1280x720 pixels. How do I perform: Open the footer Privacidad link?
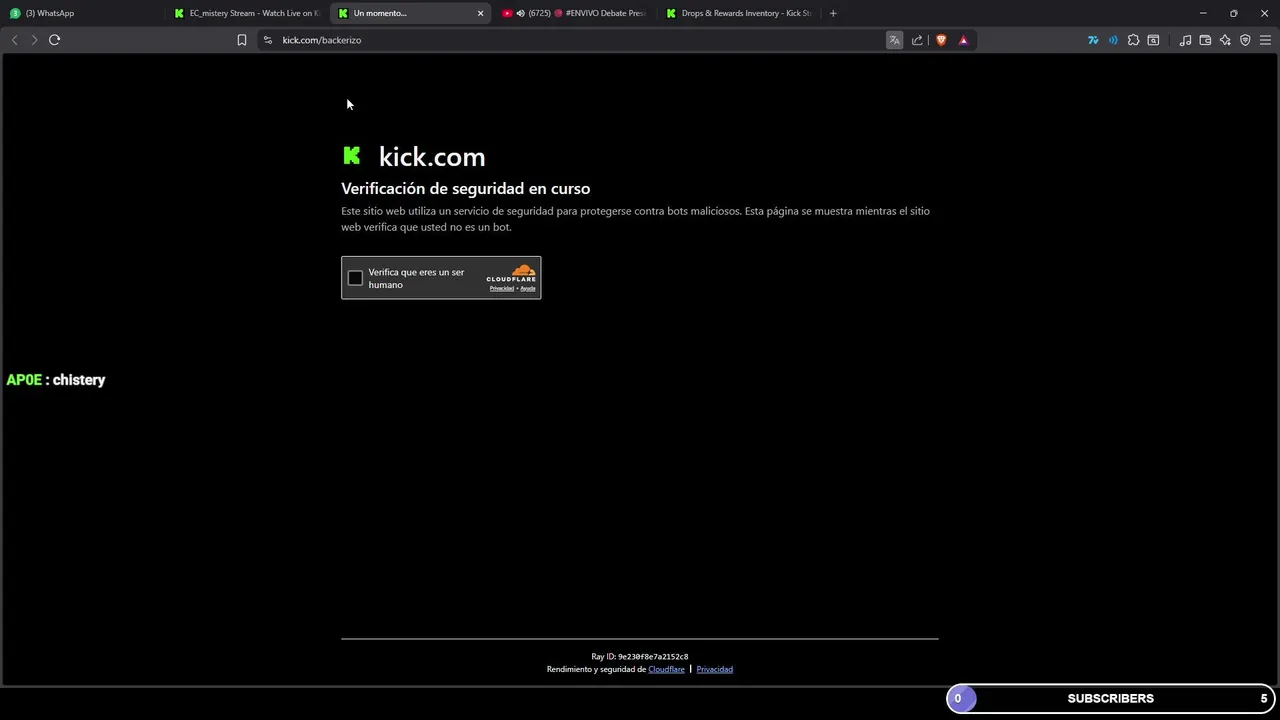[x=714, y=669]
